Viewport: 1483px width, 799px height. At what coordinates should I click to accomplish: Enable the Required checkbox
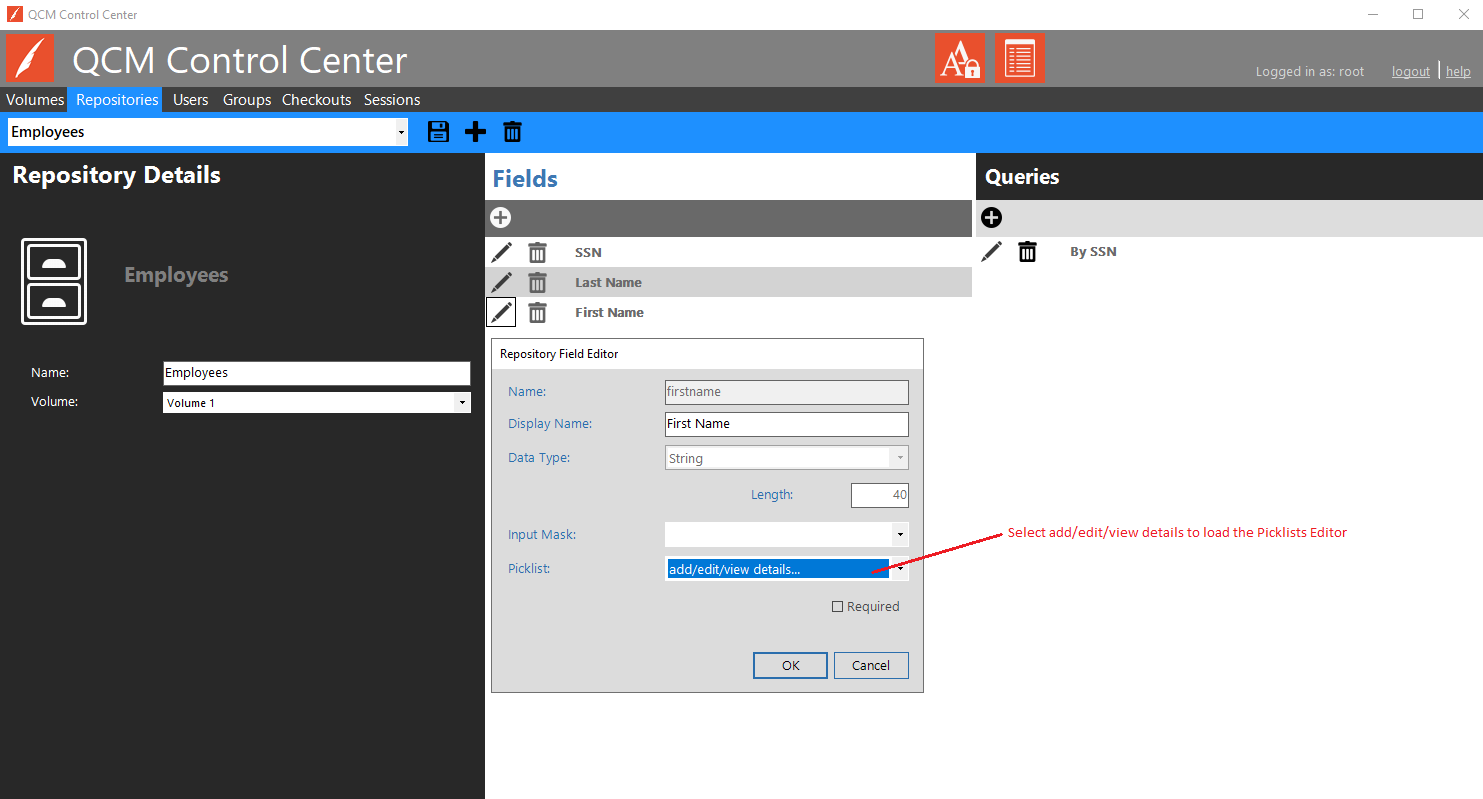coord(838,607)
